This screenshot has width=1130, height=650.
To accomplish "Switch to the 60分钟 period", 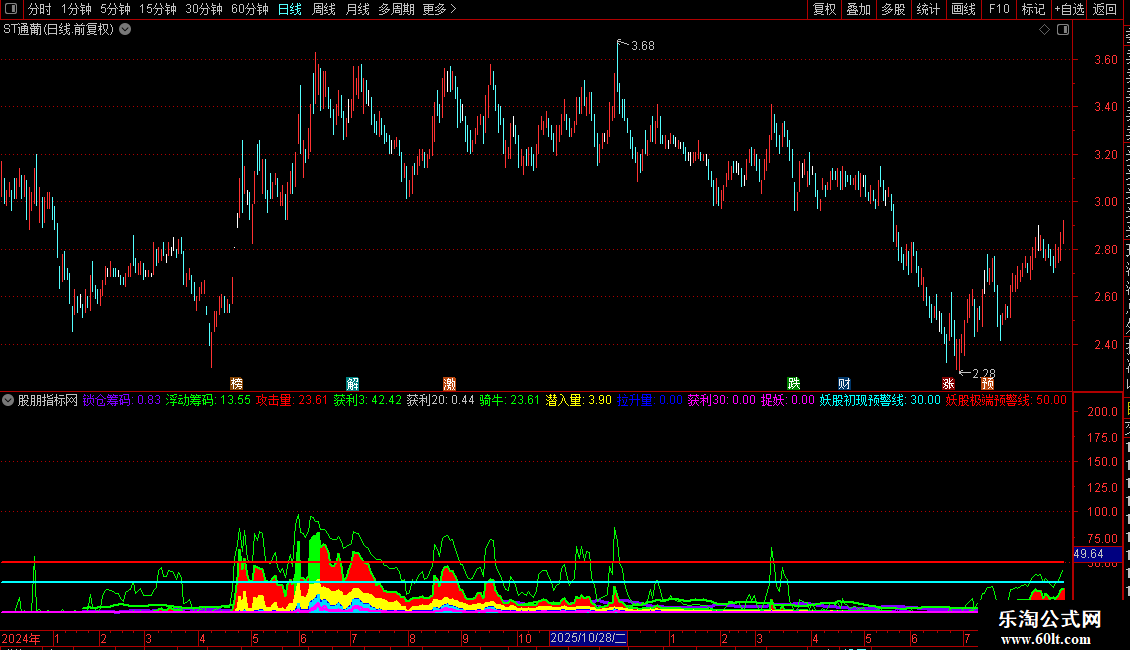I will [x=249, y=9].
